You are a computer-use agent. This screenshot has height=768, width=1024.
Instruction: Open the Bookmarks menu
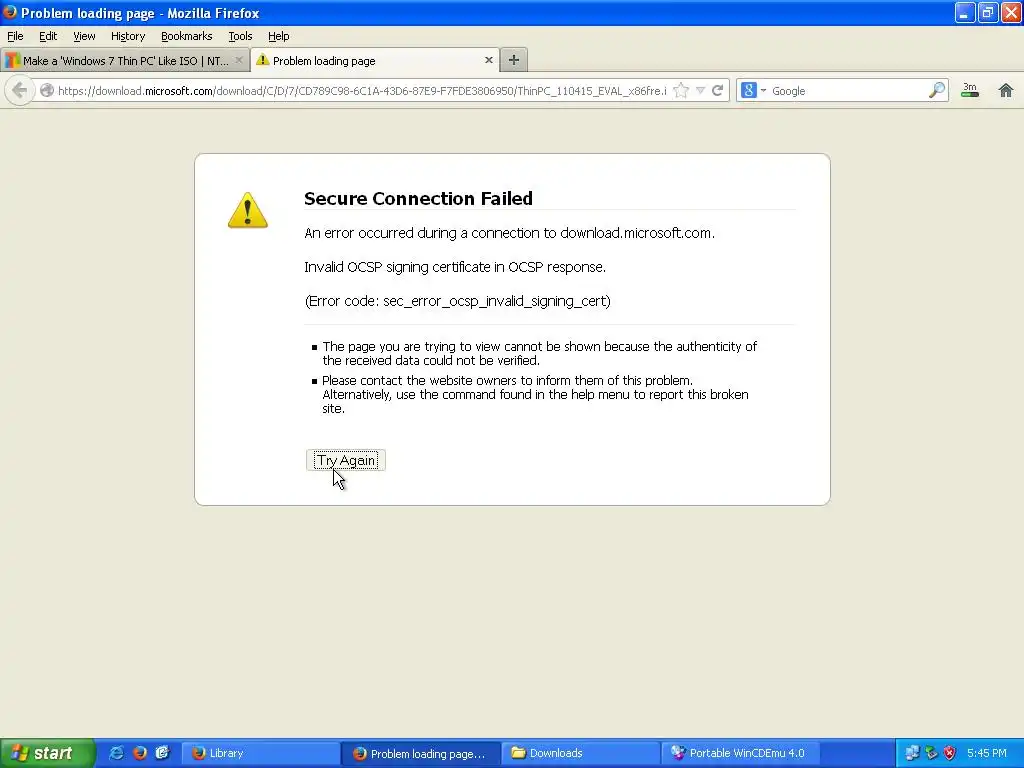pyautogui.click(x=187, y=36)
